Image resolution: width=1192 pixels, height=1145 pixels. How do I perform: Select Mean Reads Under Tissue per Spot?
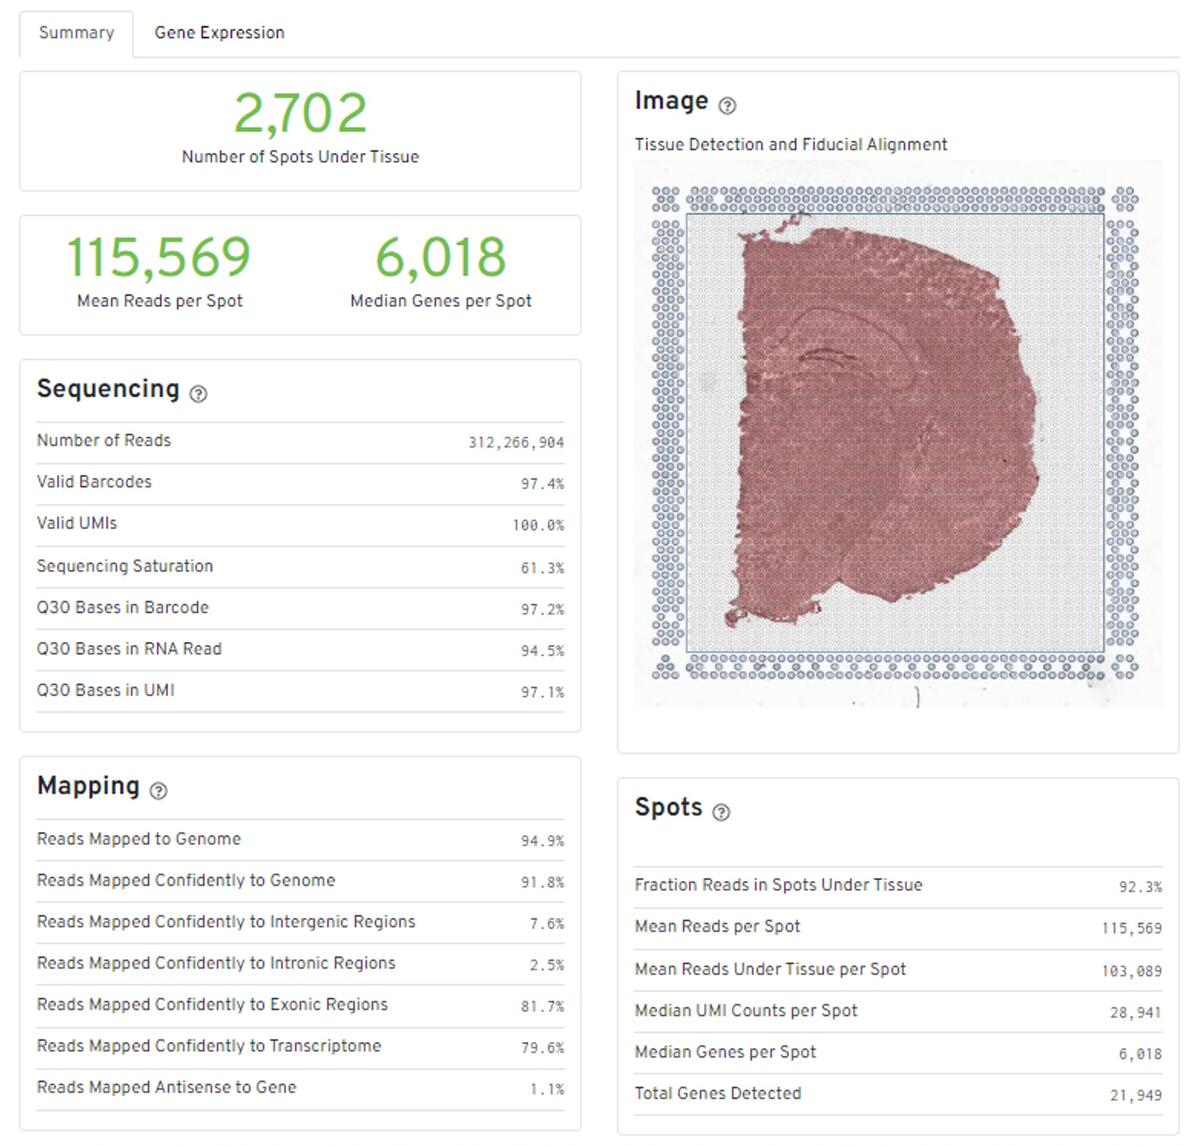pyautogui.click(x=899, y=970)
